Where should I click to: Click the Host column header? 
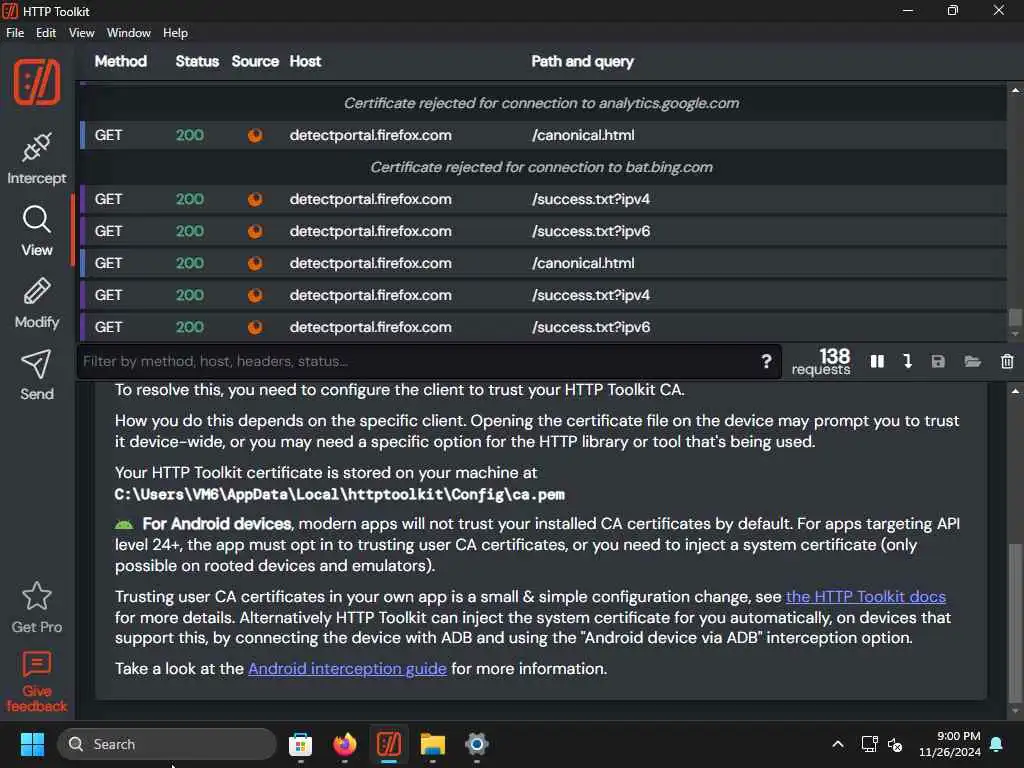pos(305,61)
